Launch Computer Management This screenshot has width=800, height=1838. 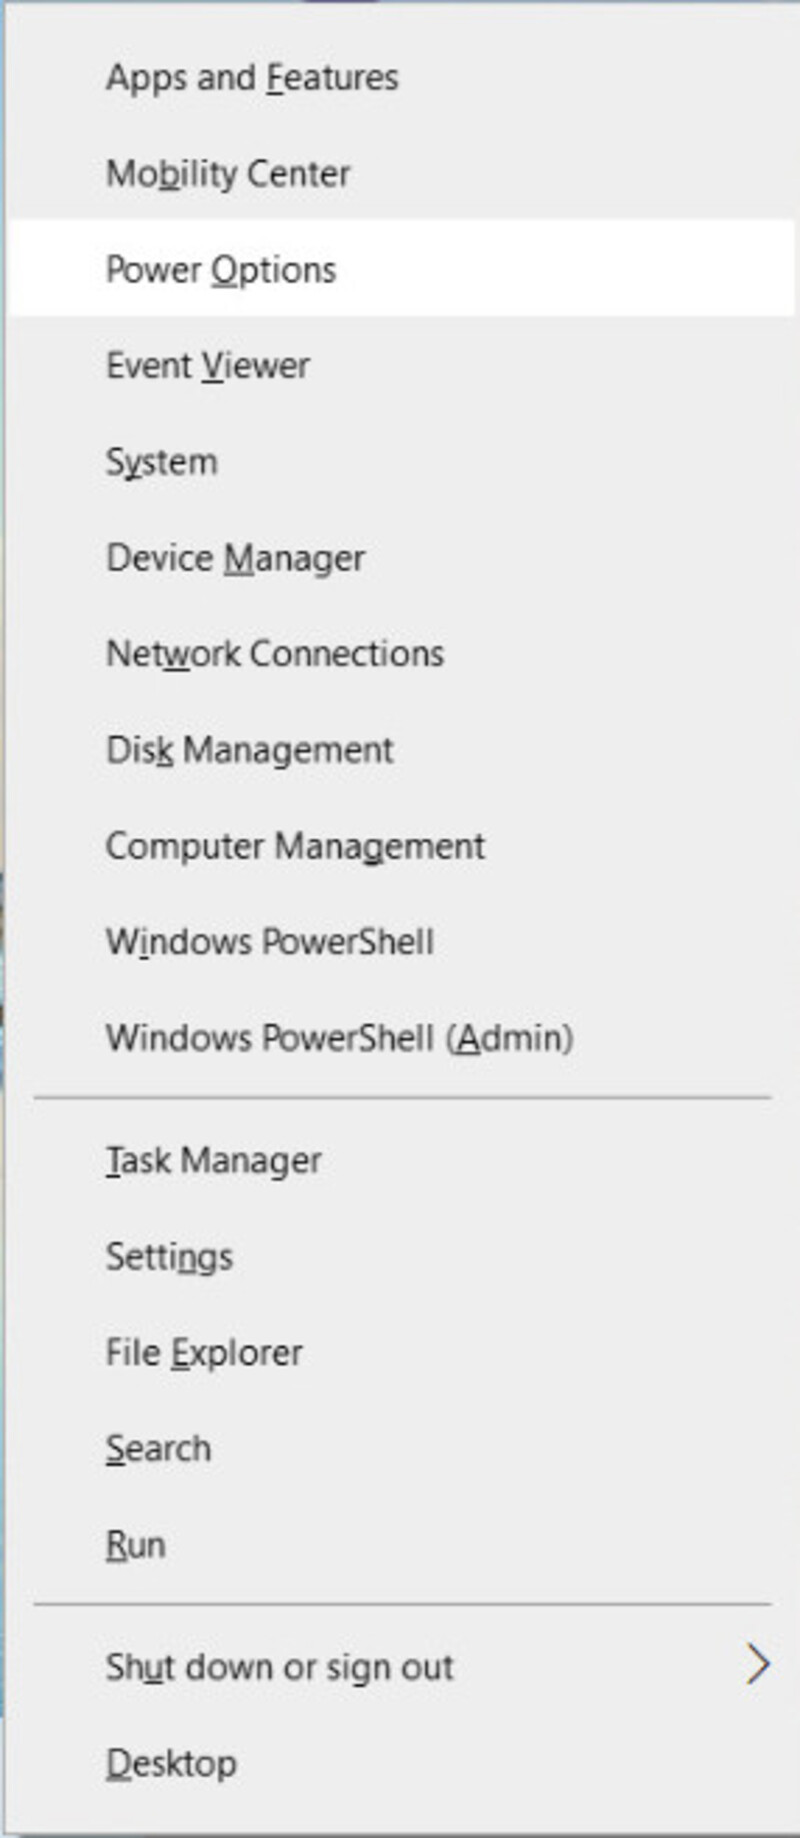click(x=401, y=845)
